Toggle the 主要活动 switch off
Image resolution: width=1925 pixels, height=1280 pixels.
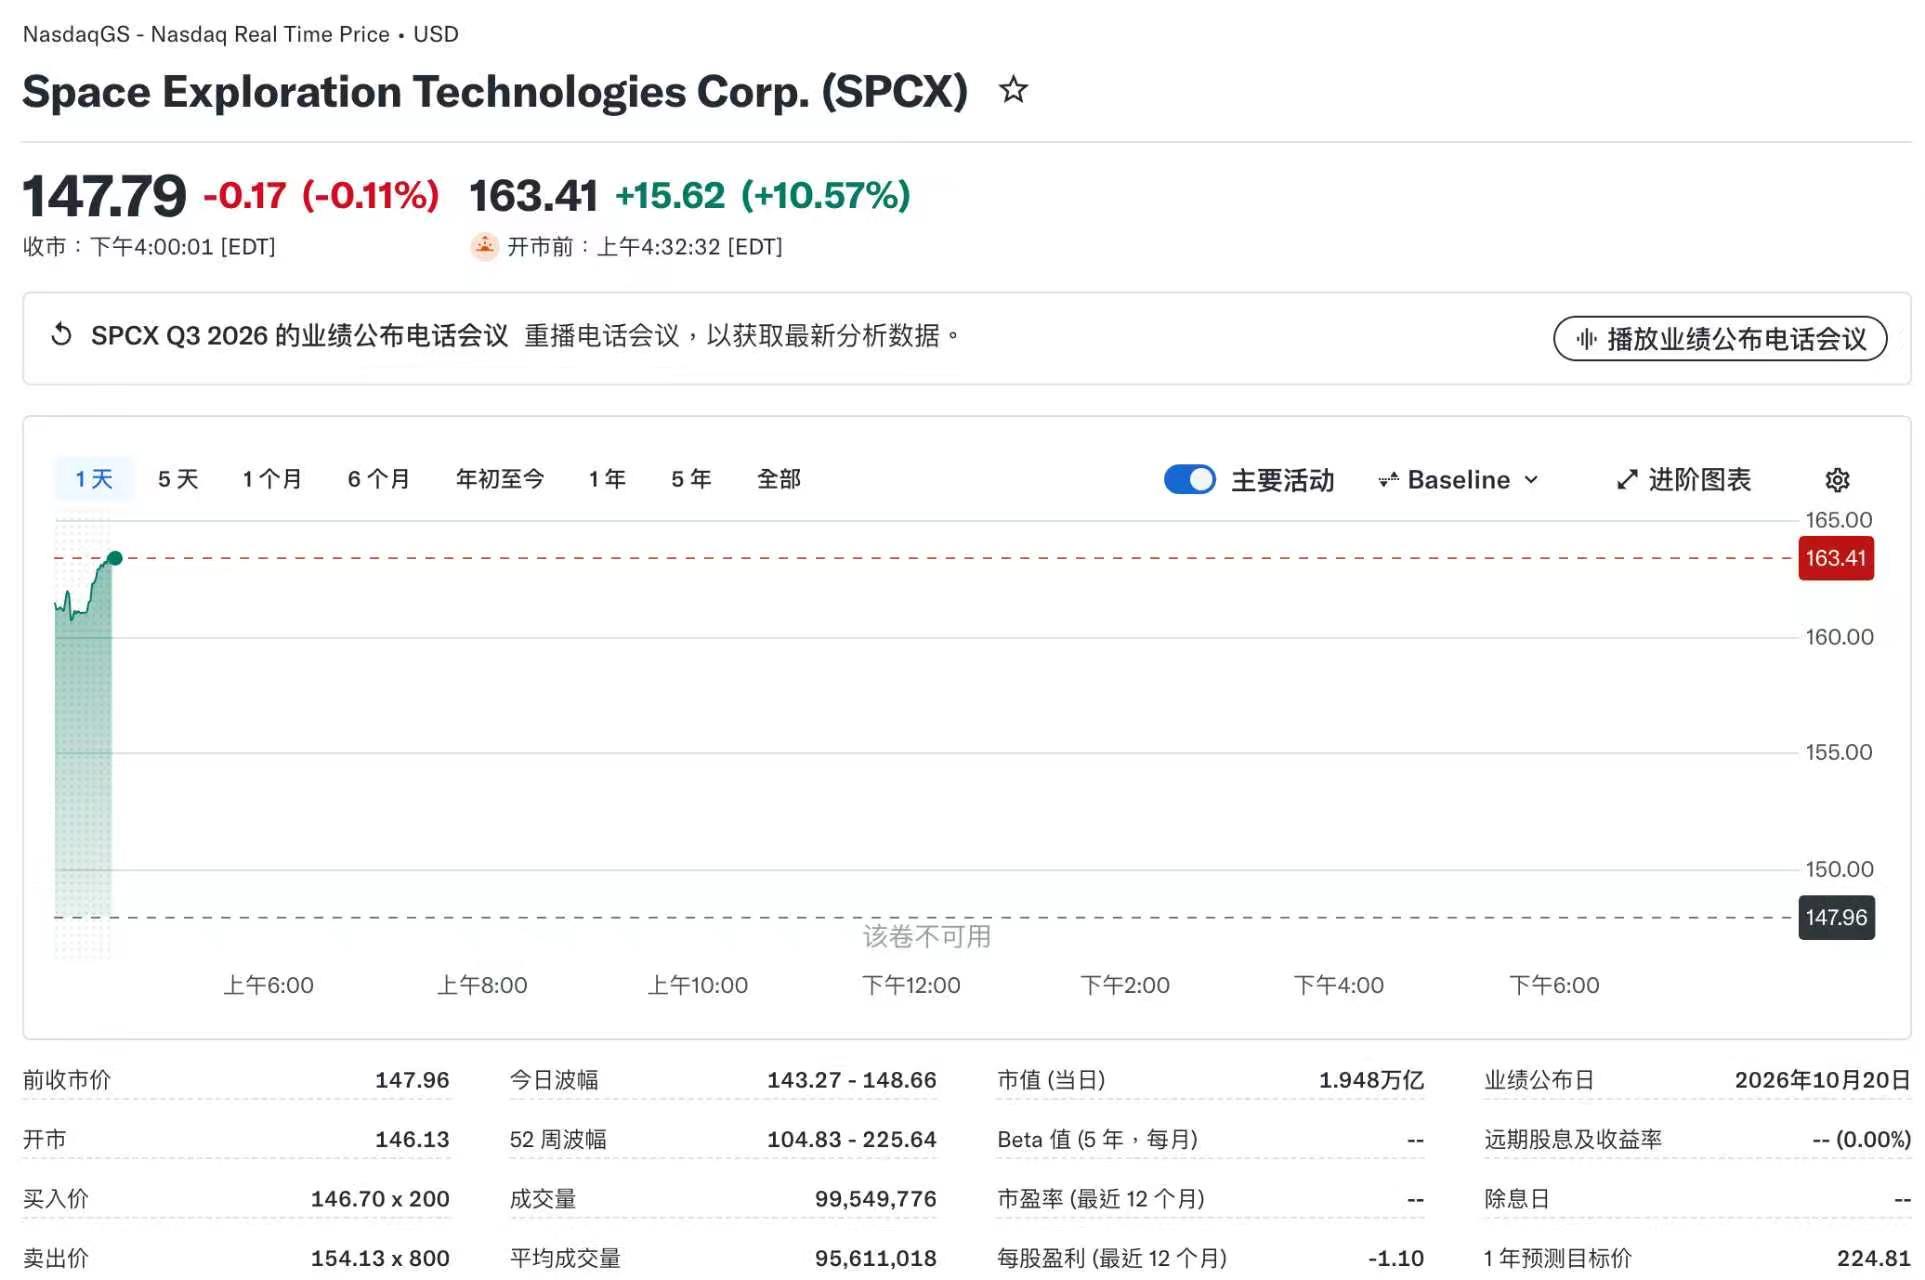(1189, 480)
